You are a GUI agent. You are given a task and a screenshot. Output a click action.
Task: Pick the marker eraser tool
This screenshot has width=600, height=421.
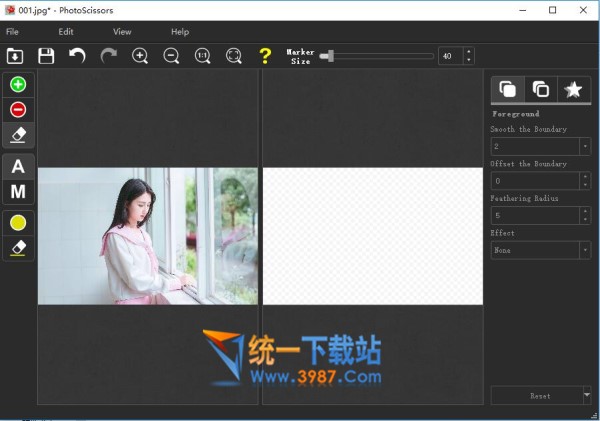[18, 134]
